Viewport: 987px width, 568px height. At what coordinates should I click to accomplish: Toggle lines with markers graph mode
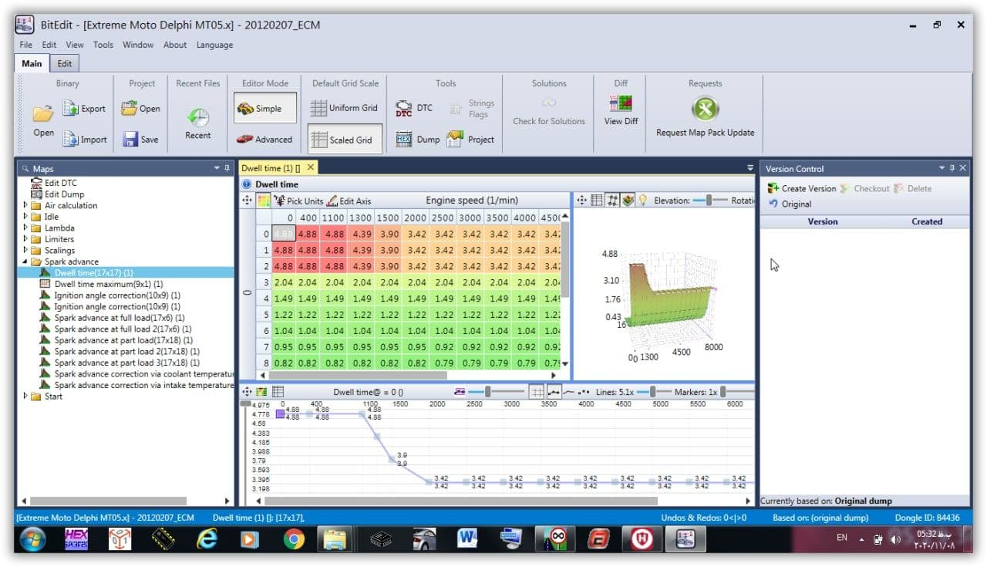pyautogui.click(x=553, y=392)
